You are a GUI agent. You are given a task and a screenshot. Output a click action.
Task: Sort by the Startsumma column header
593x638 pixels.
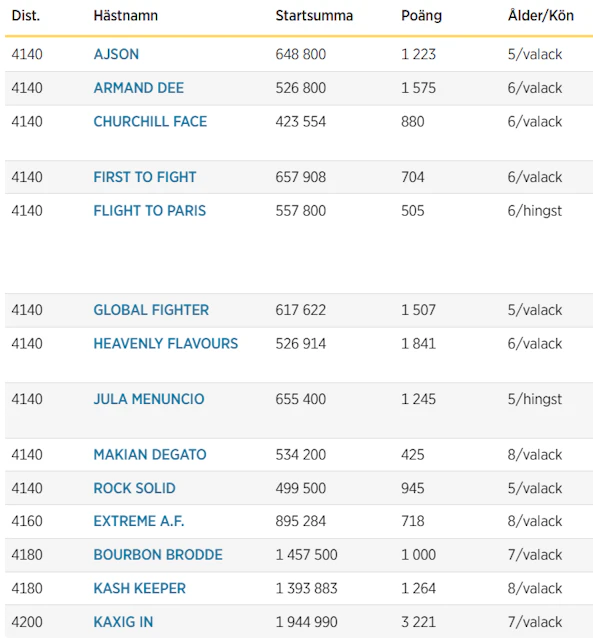[314, 15]
